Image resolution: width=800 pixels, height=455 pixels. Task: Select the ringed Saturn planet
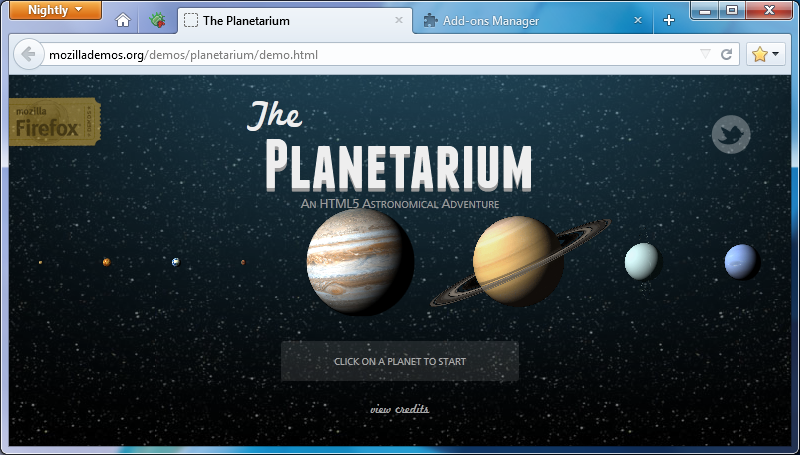(517, 260)
